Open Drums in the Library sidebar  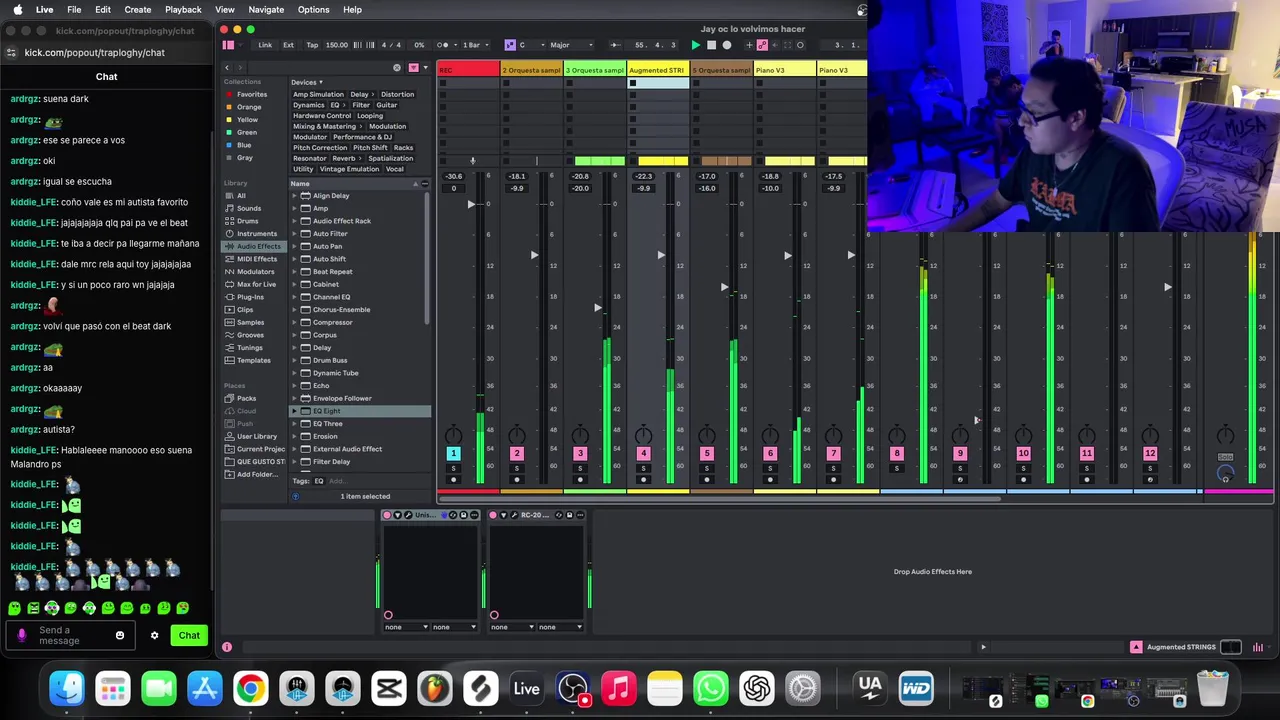(247, 221)
